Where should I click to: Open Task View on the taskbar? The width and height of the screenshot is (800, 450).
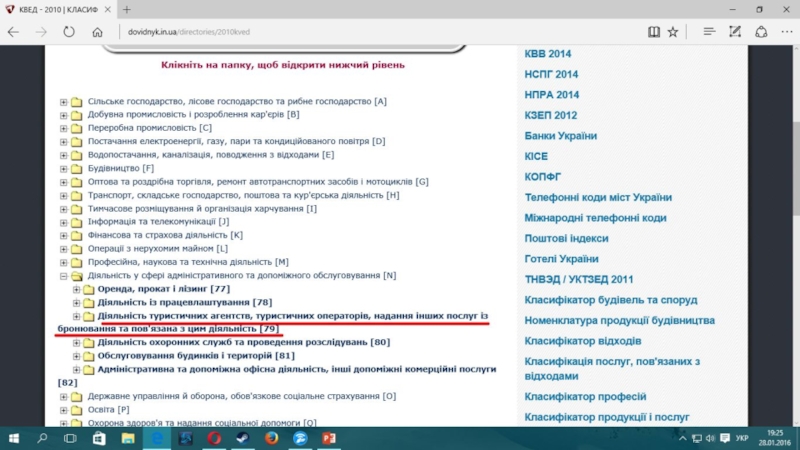tap(70, 438)
